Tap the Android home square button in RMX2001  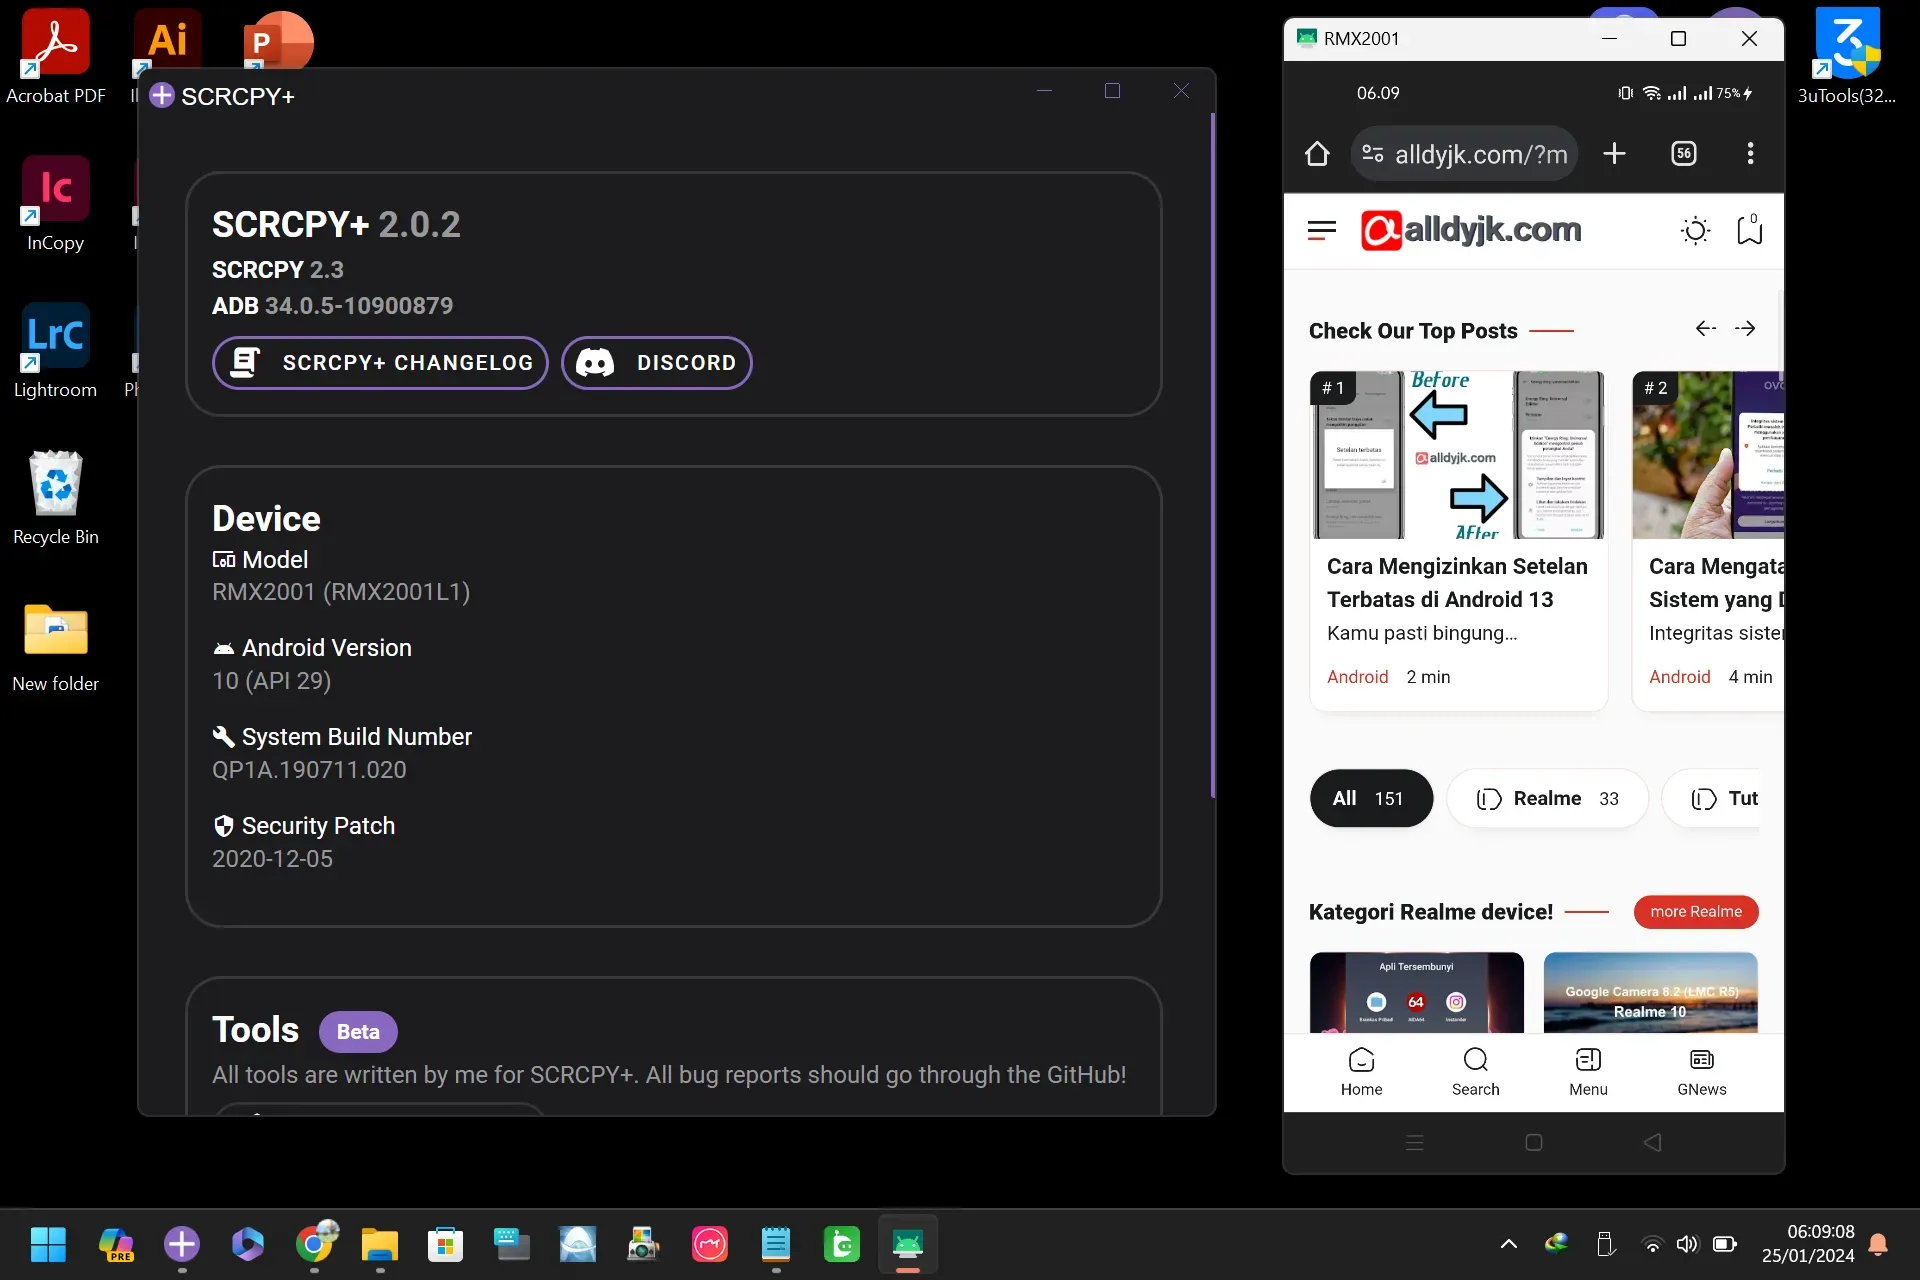coord(1534,1142)
